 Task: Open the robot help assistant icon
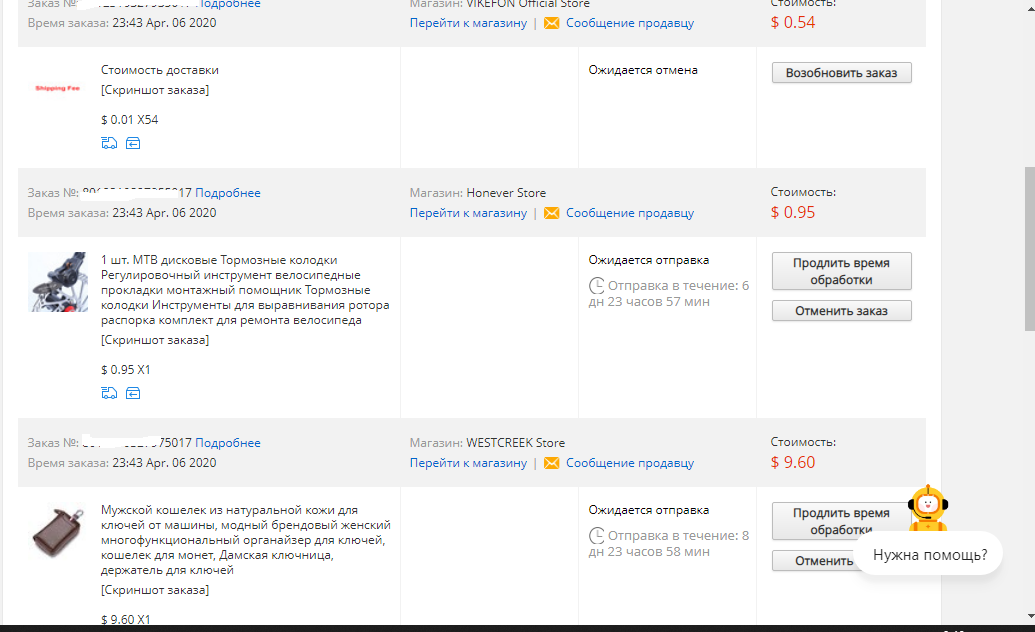coord(928,507)
